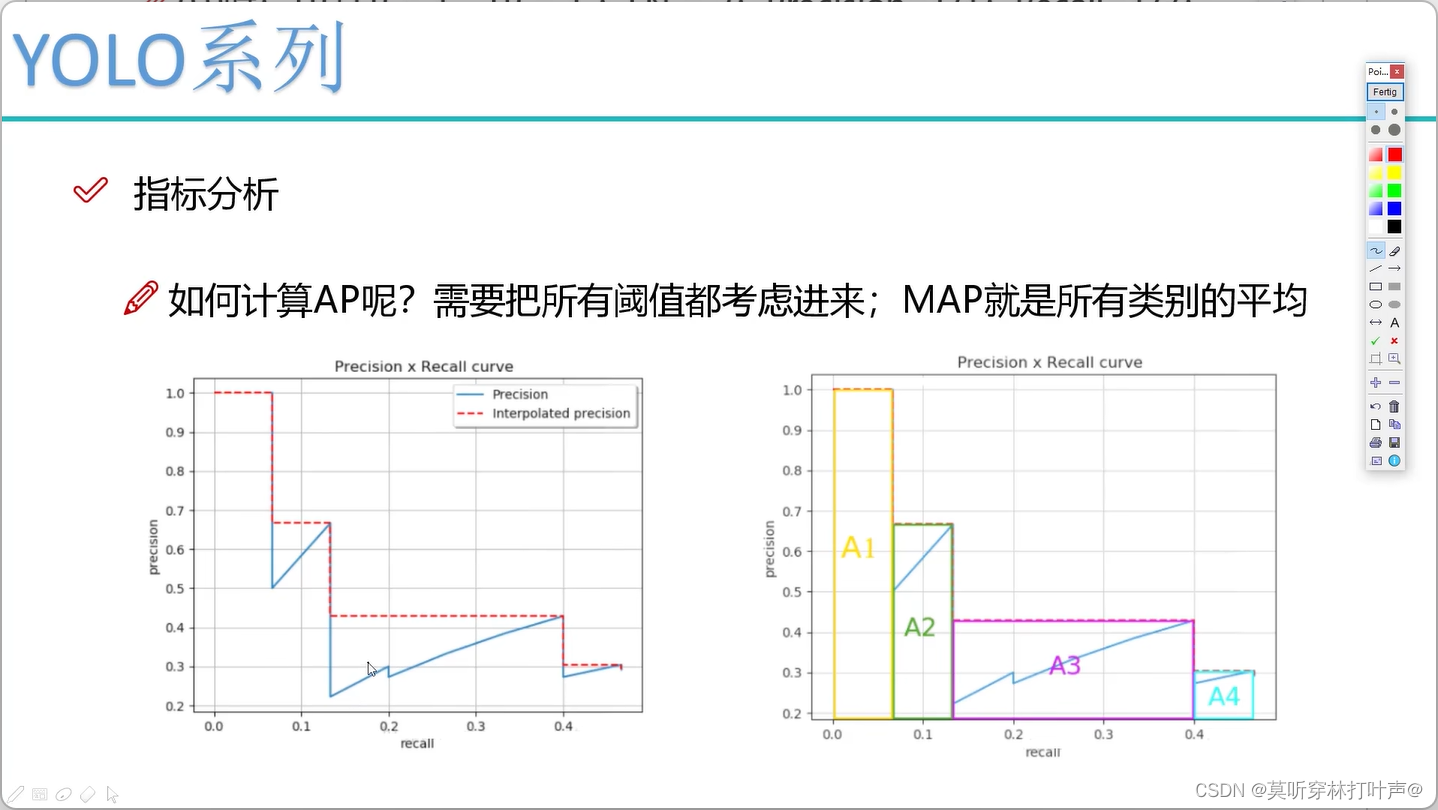Click the 'Precision' legend entry

tap(520, 394)
